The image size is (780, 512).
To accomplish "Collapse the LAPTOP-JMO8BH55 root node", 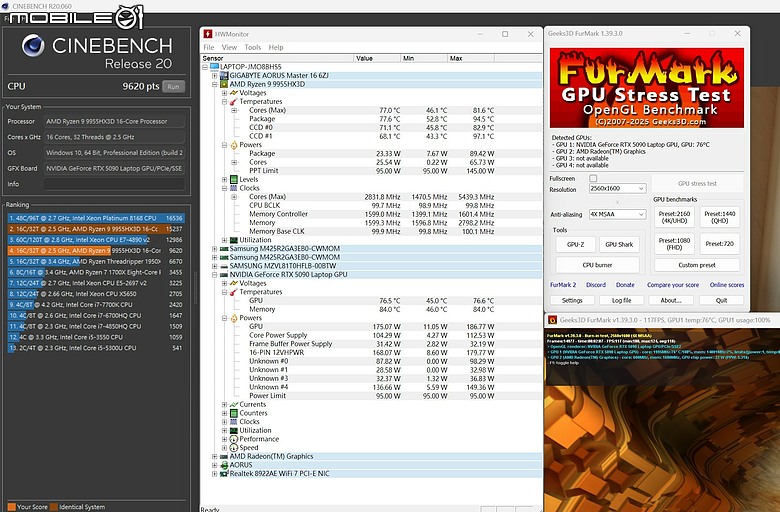I will coord(205,67).
